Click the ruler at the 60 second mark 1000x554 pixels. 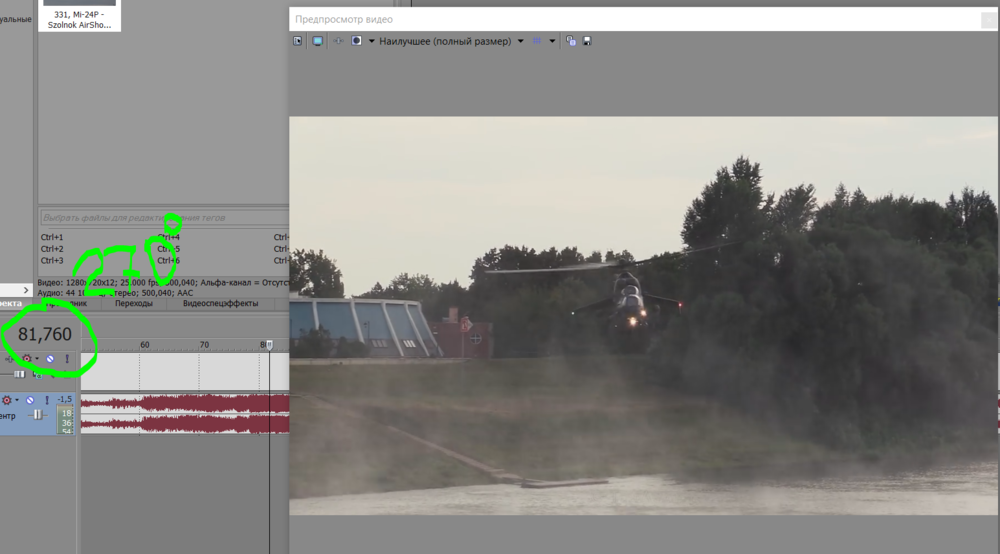(x=145, y=345)
